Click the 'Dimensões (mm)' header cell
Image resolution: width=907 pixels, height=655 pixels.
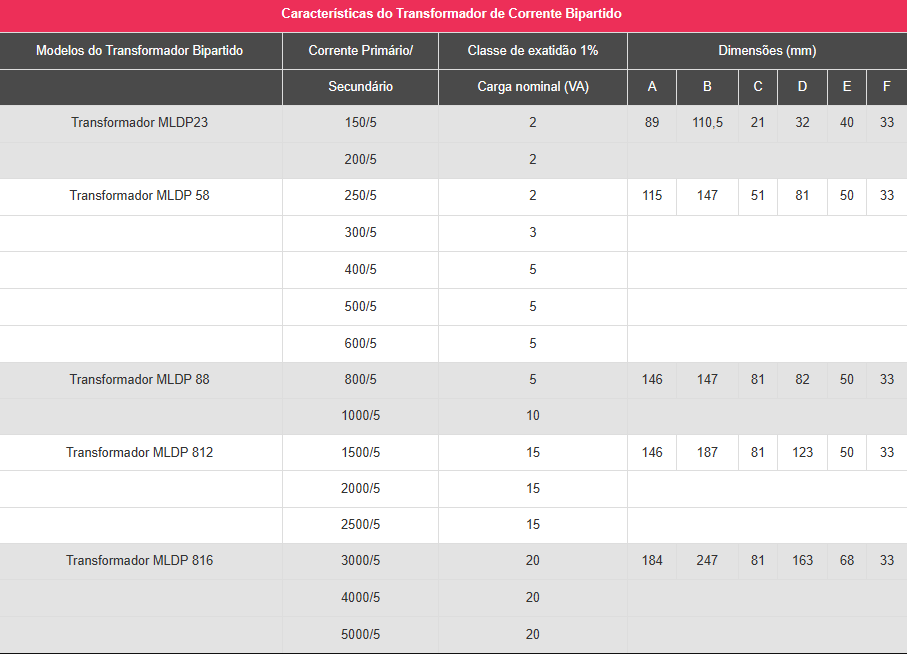click(767, 51)
